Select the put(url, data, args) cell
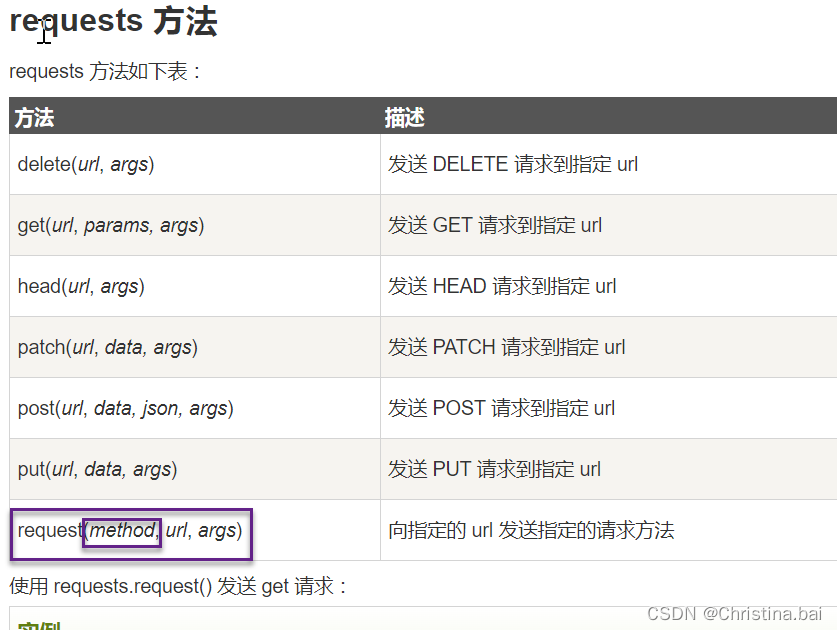Image resolution: width=837 pixels, height=630 pixels. [x=195, y=469]
